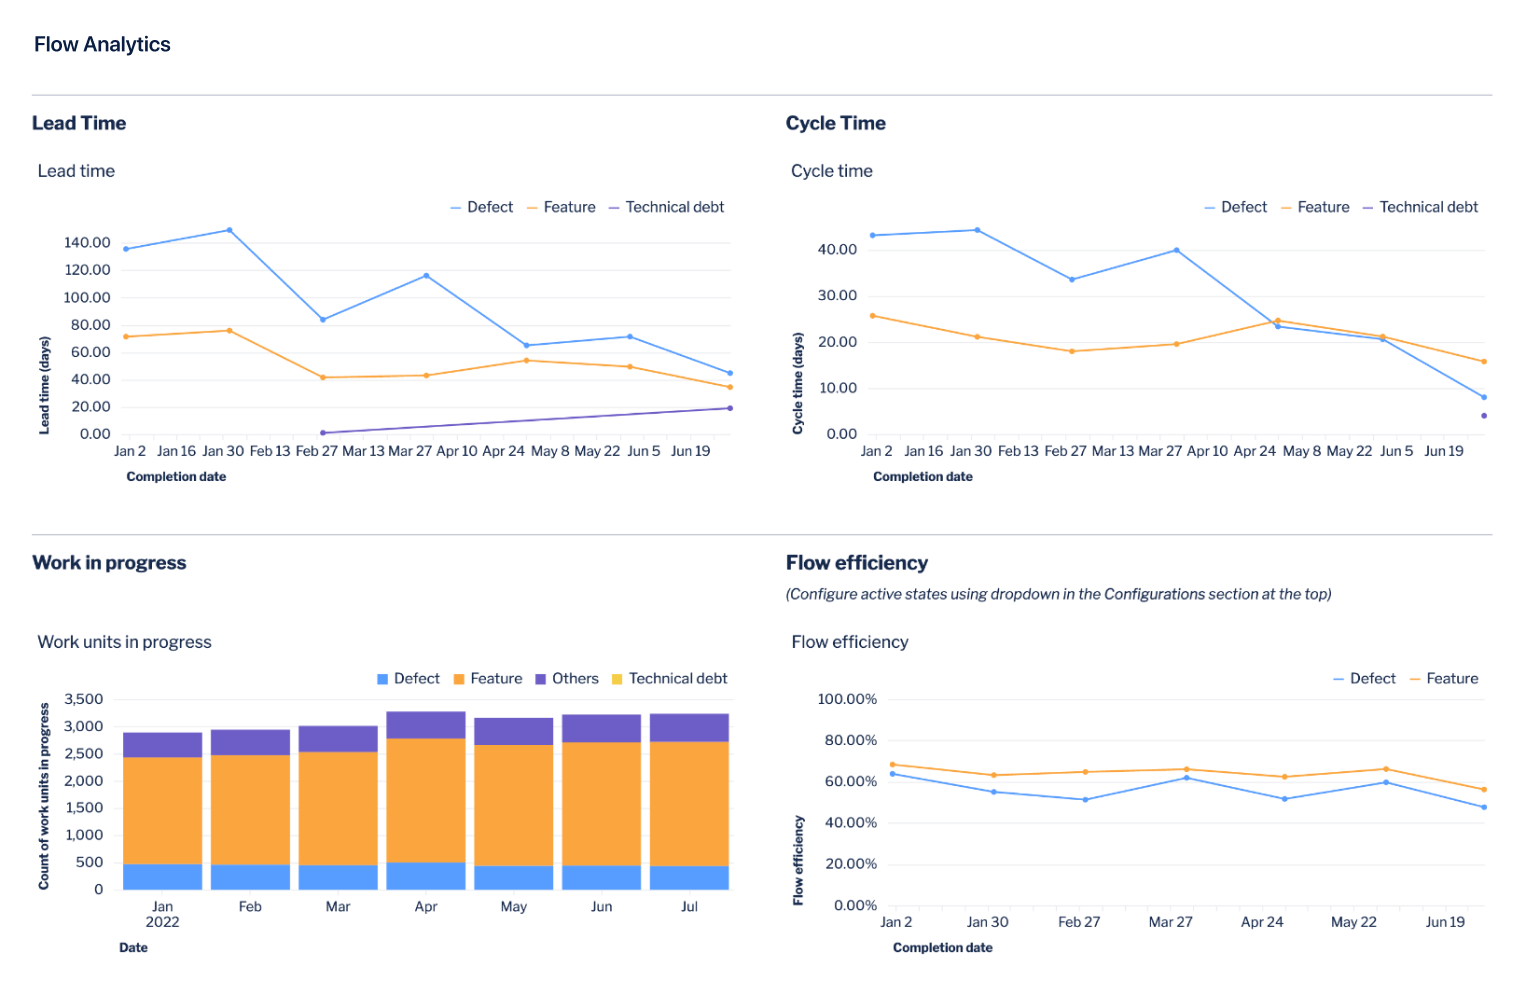Click the Flow Analytics page title
1540x1005 pixels.
102,44
